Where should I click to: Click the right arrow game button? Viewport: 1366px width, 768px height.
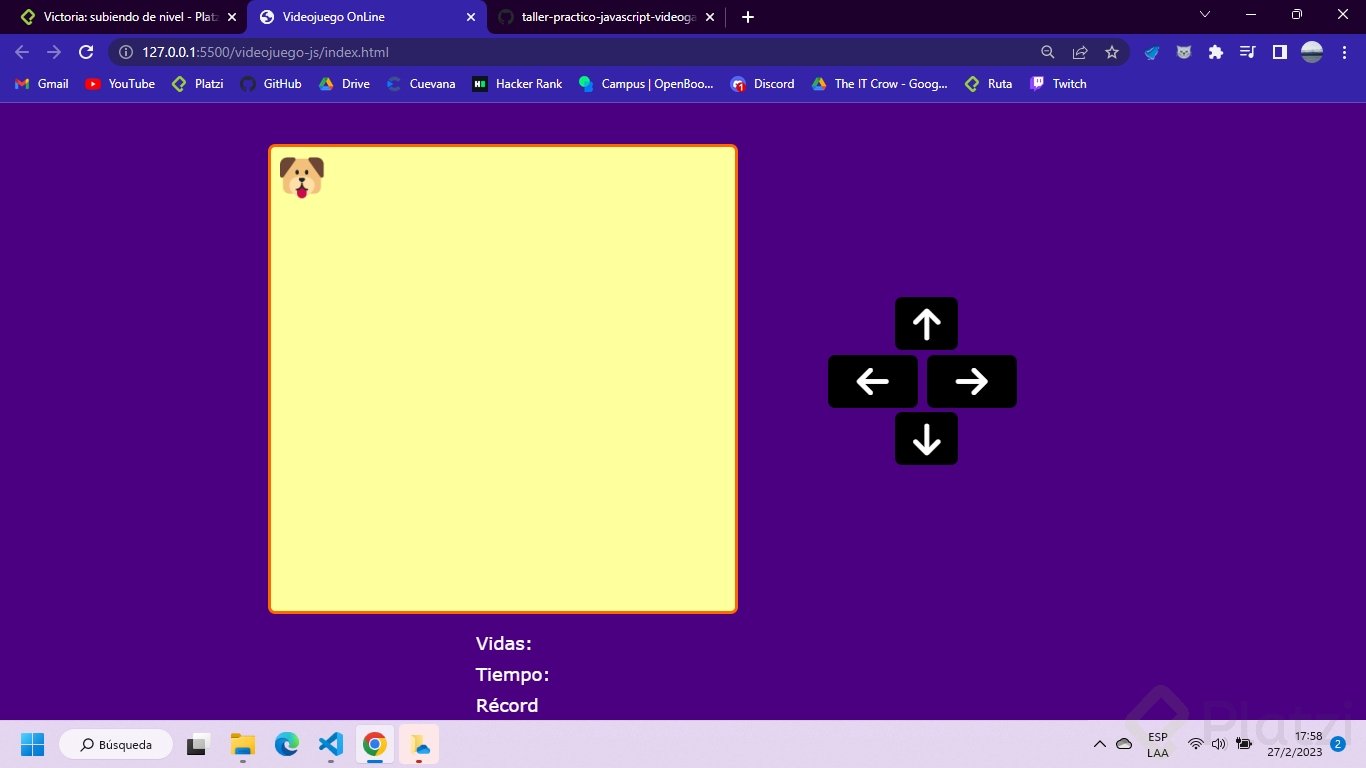click(972, 381)
